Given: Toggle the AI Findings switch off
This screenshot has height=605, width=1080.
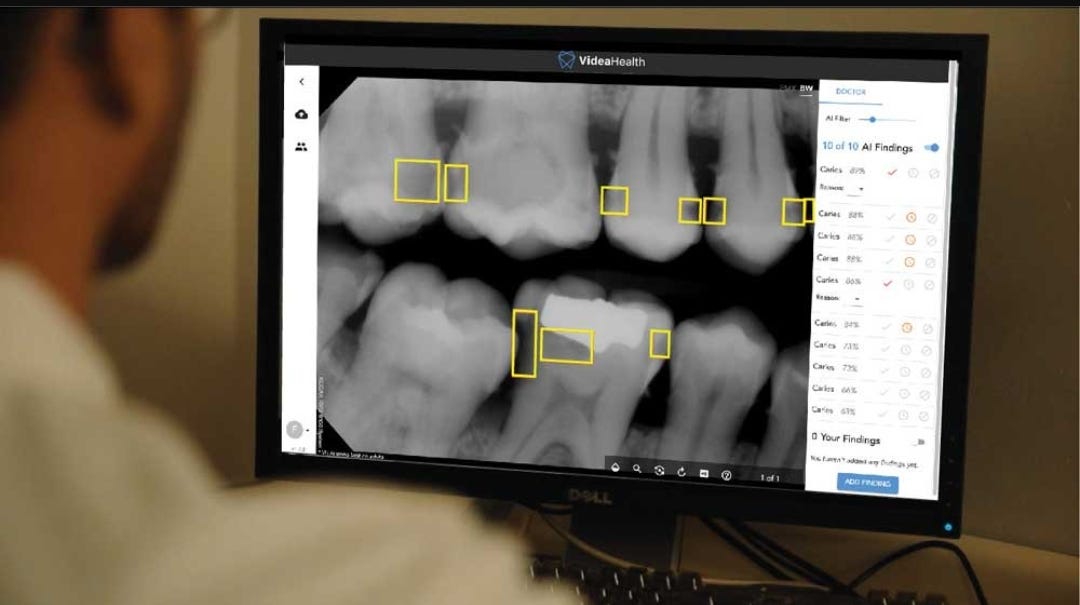Looking at the screenshot, I should point(932,147).
